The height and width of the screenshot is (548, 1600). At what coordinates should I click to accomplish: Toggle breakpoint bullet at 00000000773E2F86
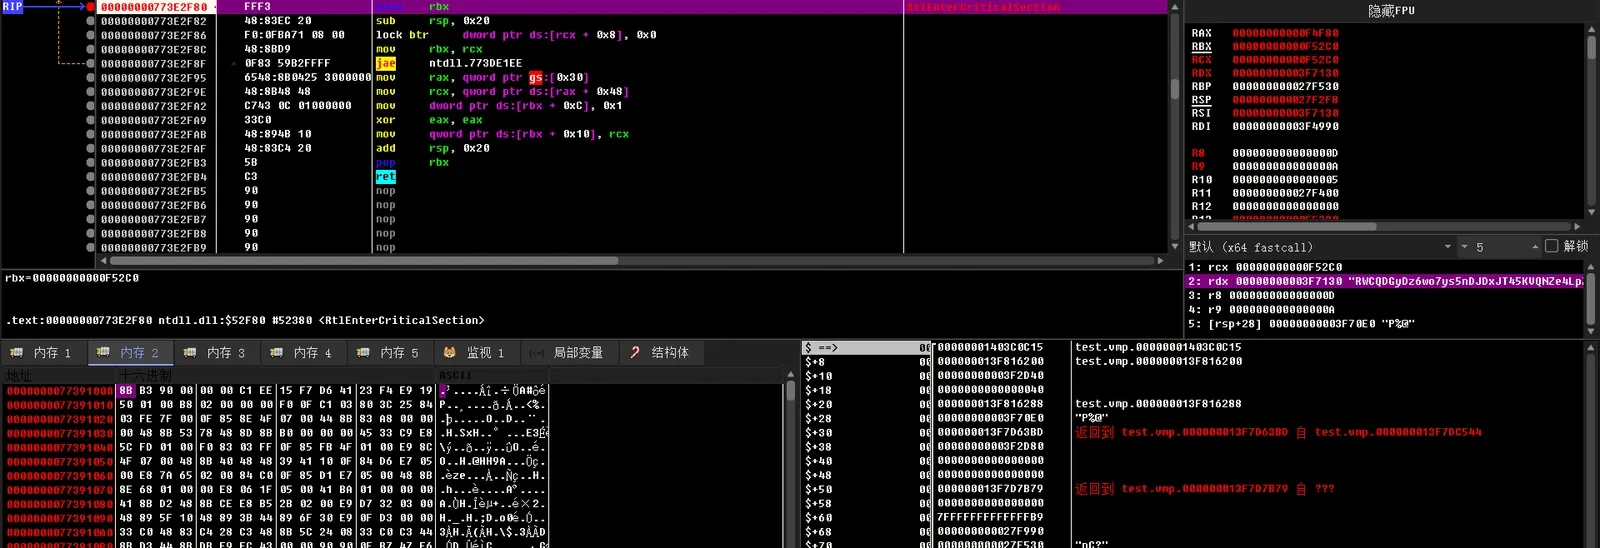coord(91,35)
